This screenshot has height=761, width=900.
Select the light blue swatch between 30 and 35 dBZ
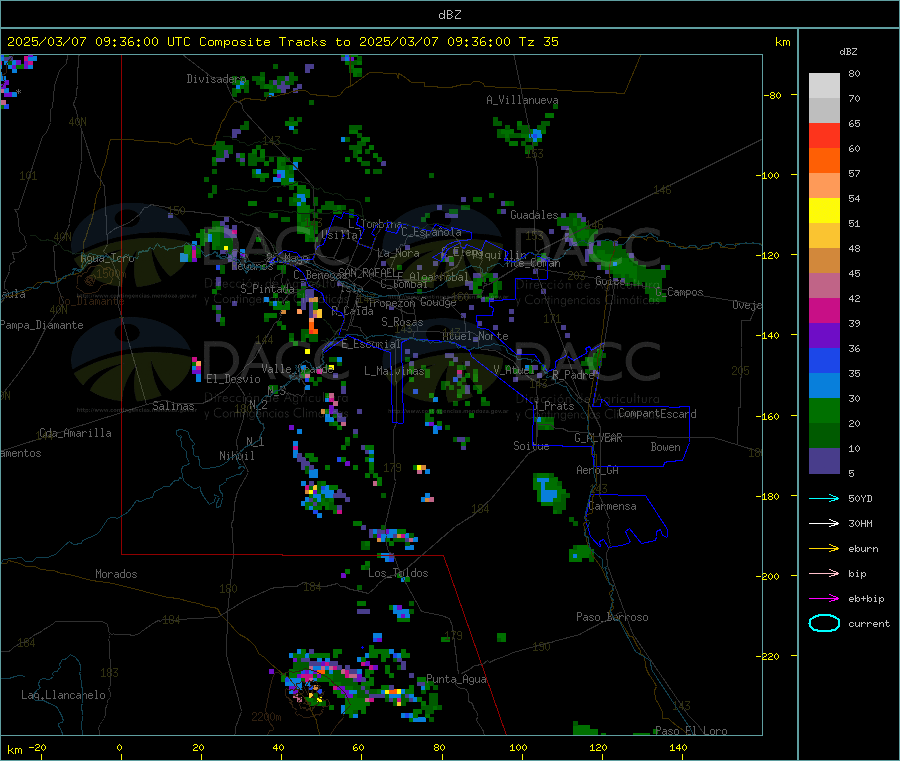pos(824,386)
